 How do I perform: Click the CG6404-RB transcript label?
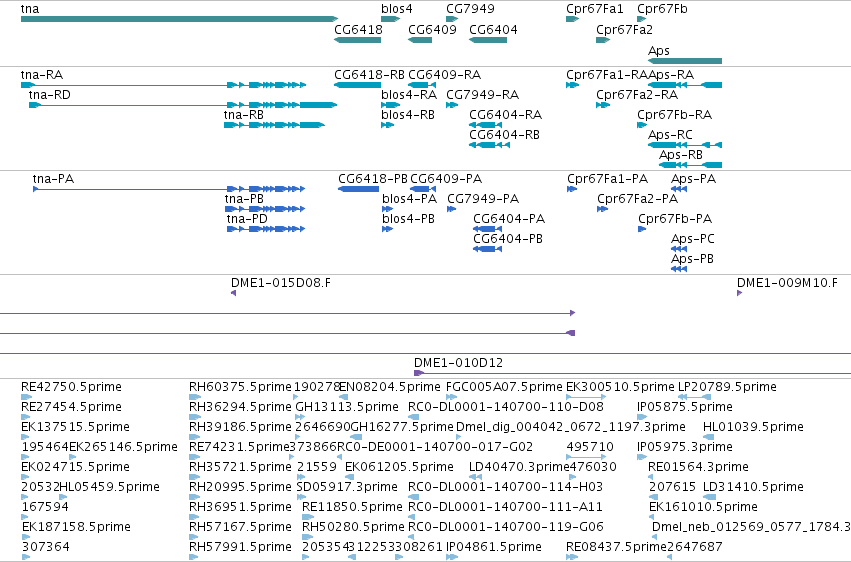504,135
